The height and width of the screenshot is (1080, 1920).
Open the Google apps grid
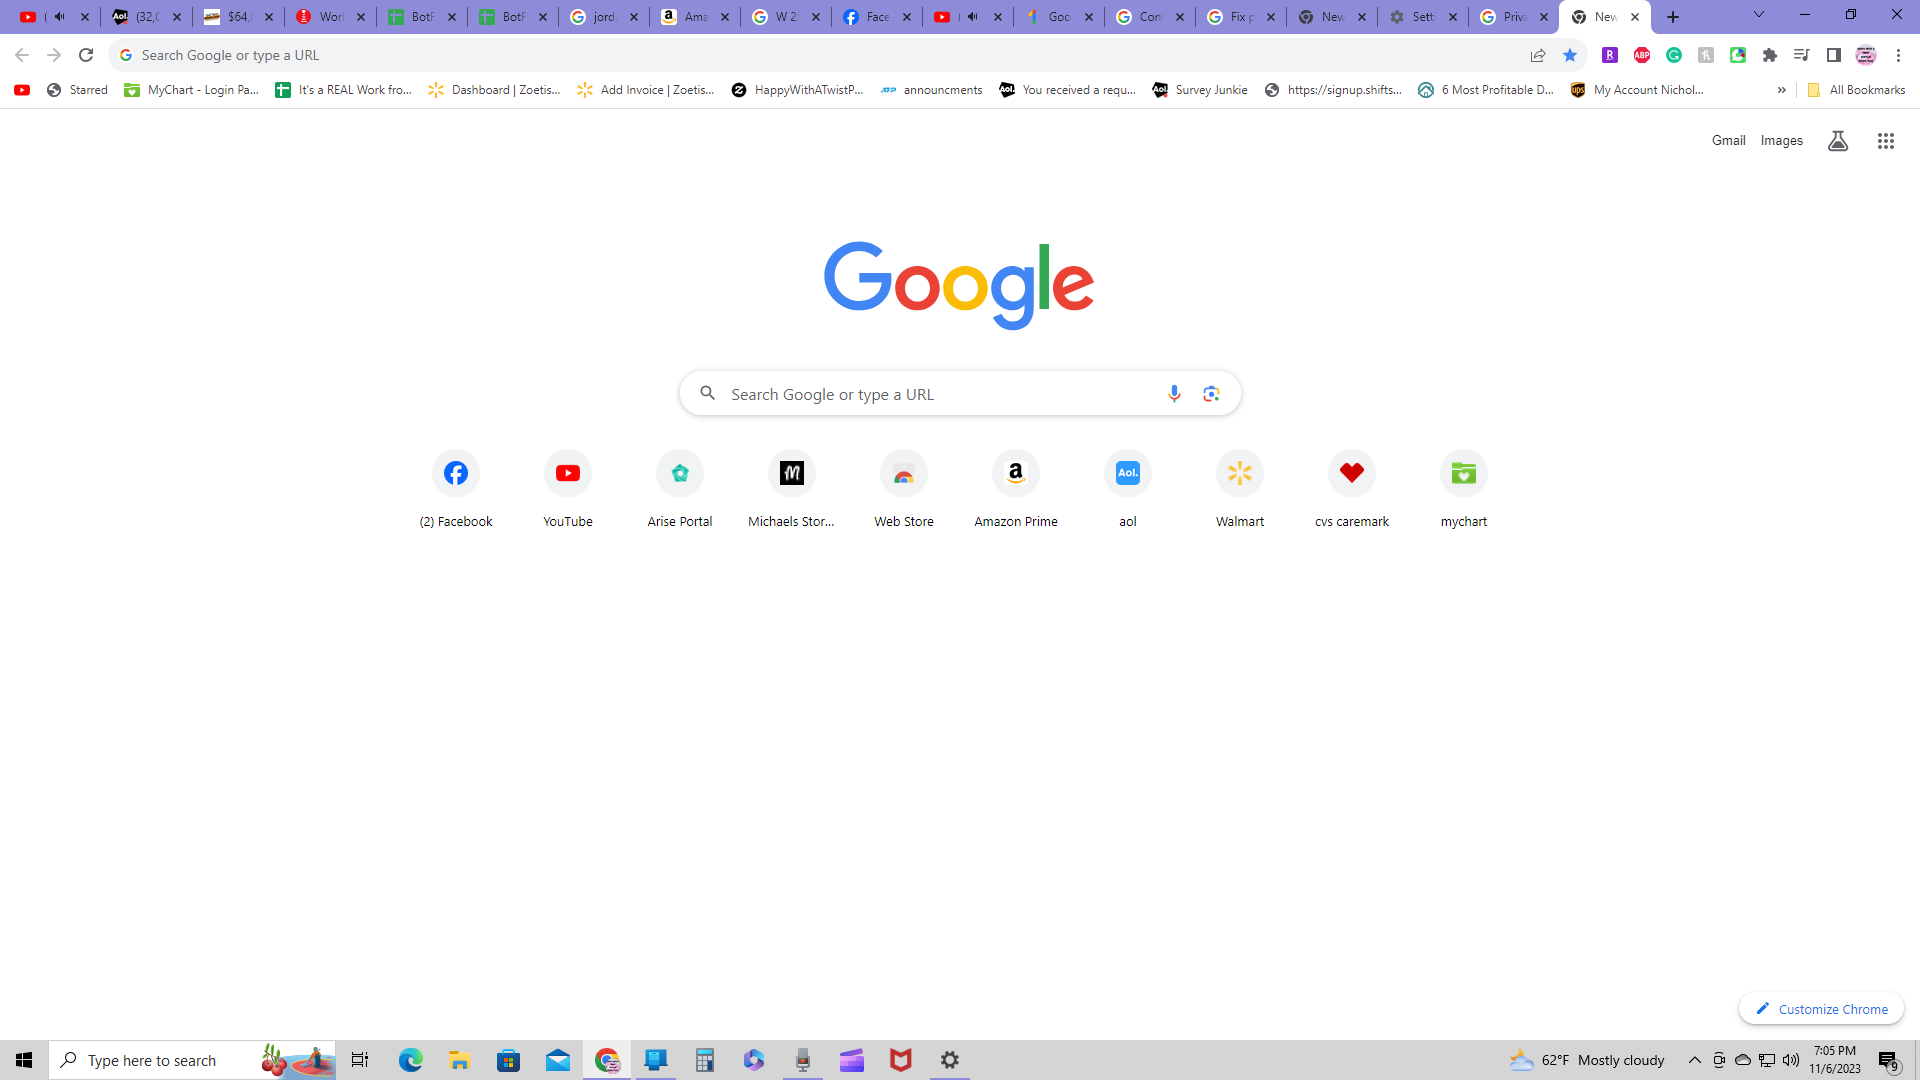click(x=1886, y=141)
